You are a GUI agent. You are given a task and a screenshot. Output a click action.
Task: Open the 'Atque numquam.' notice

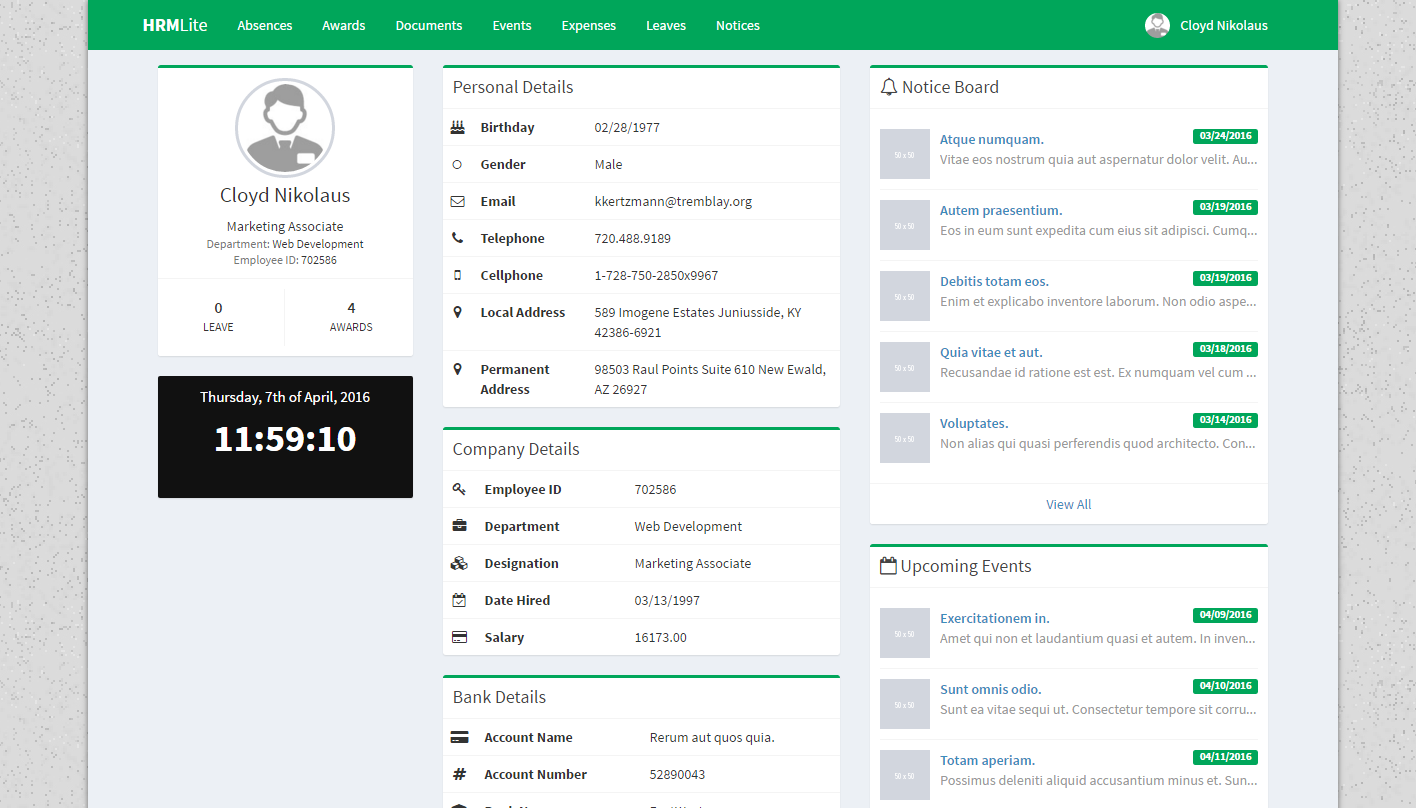(x=991, y=139)
